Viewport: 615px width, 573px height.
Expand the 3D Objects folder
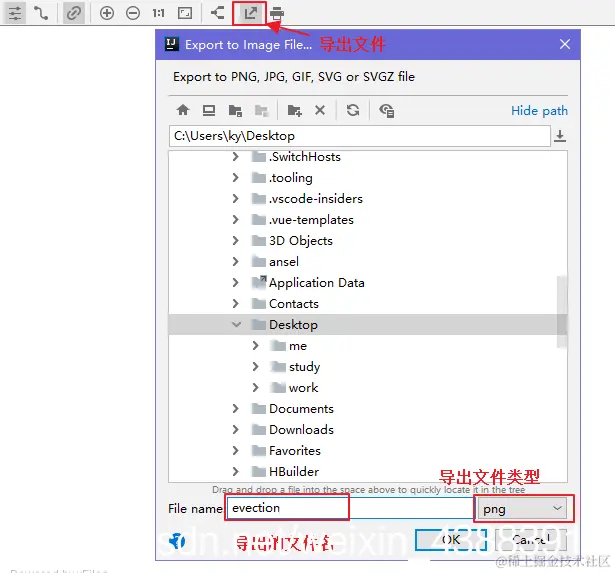(x=235, y=240)
